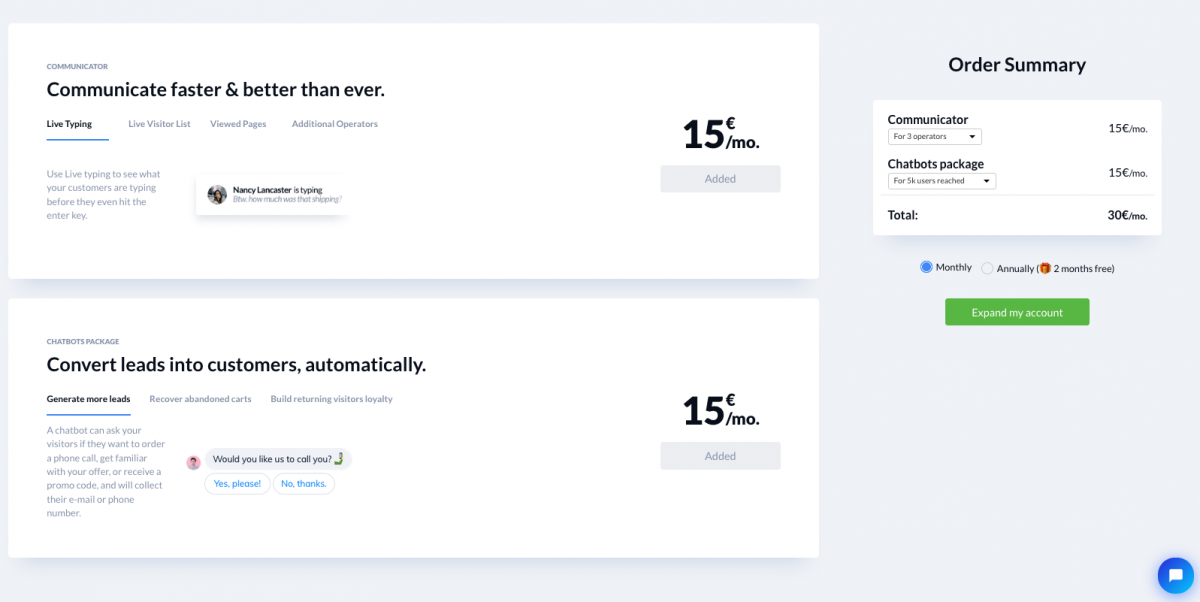Expand the 'For 3 operators' dropdown
Screen dimensions: 1200x602
[x=935, y=136]
